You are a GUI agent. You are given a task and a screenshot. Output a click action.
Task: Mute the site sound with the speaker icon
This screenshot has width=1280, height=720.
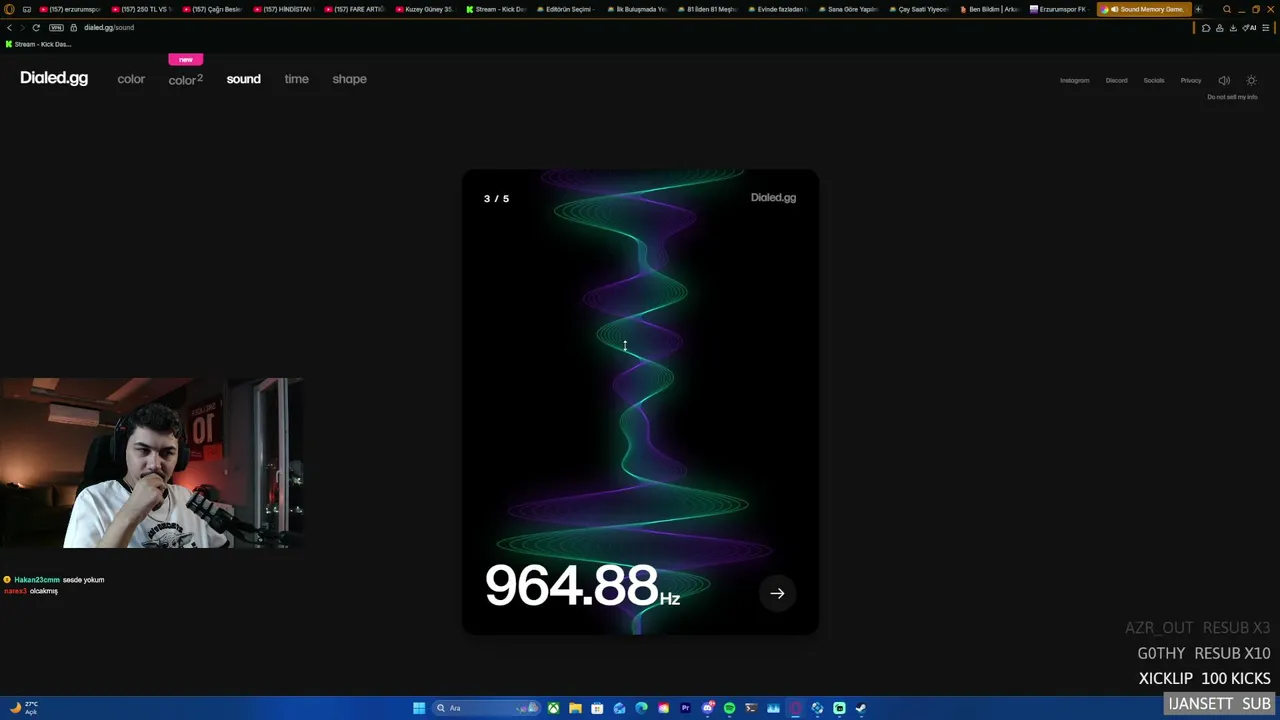pos(1224,80)
